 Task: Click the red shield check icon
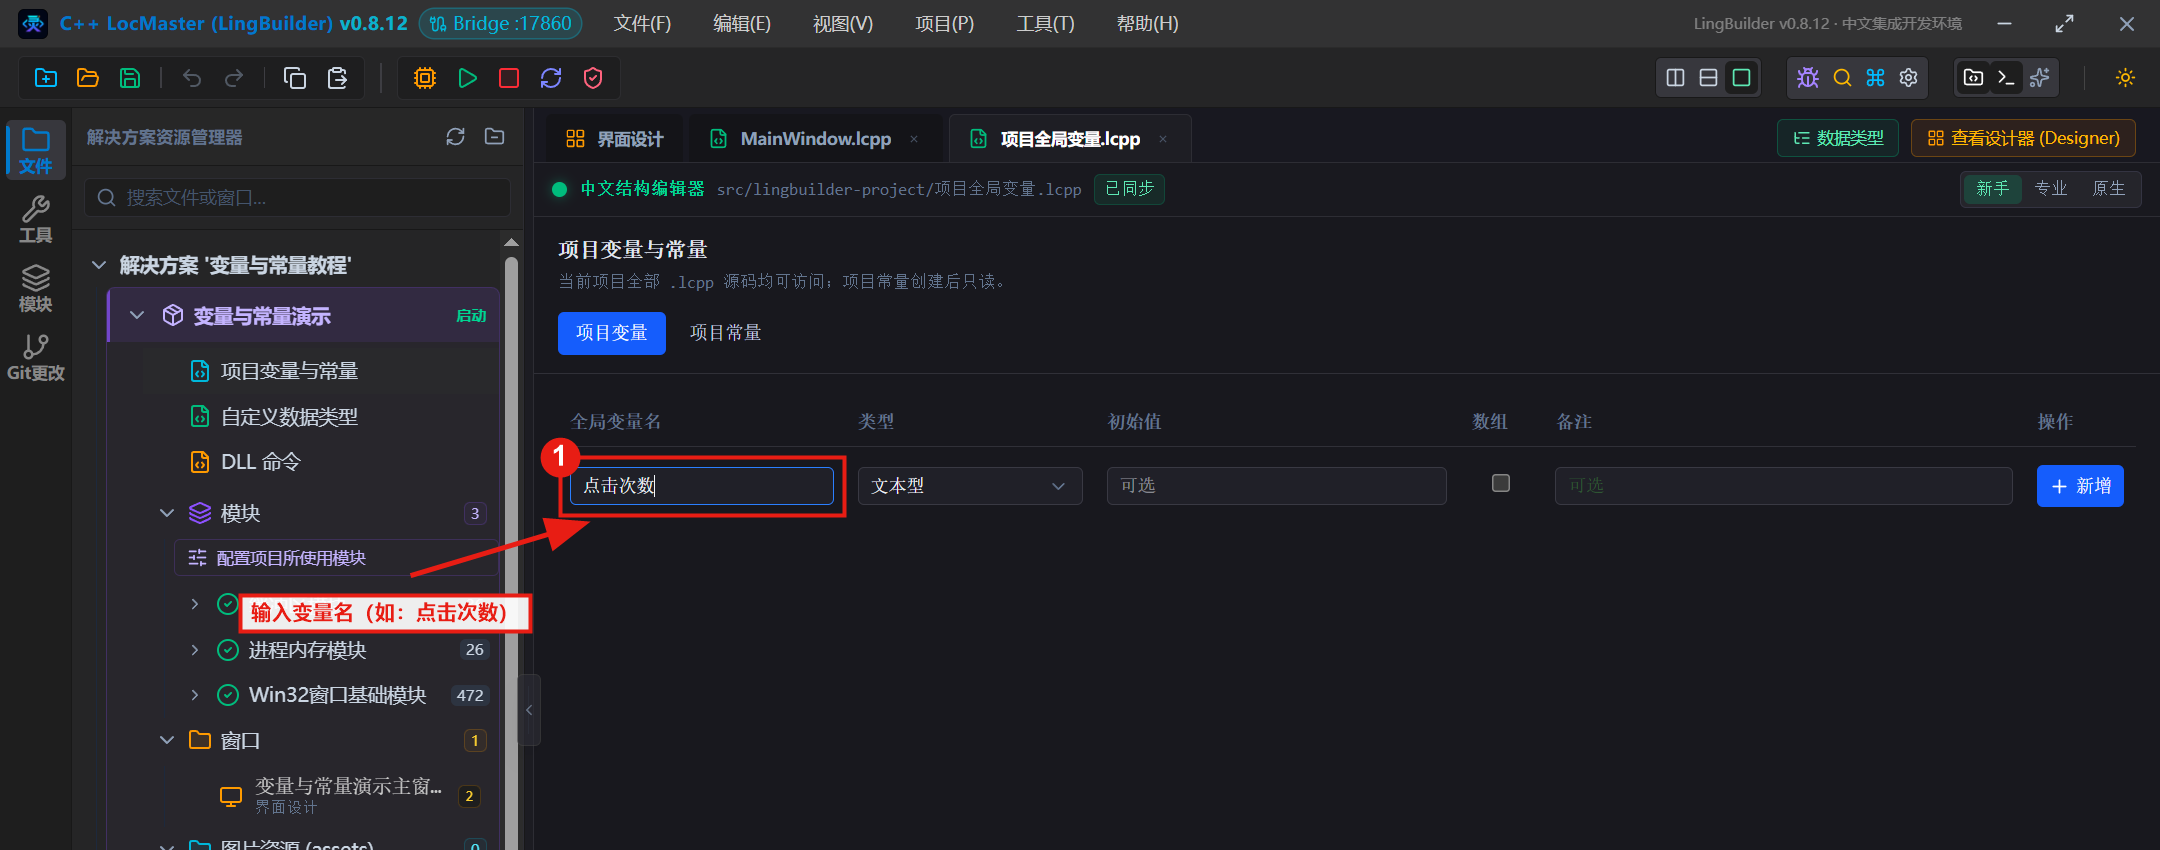pyautogui.click(x=593, y=78)
